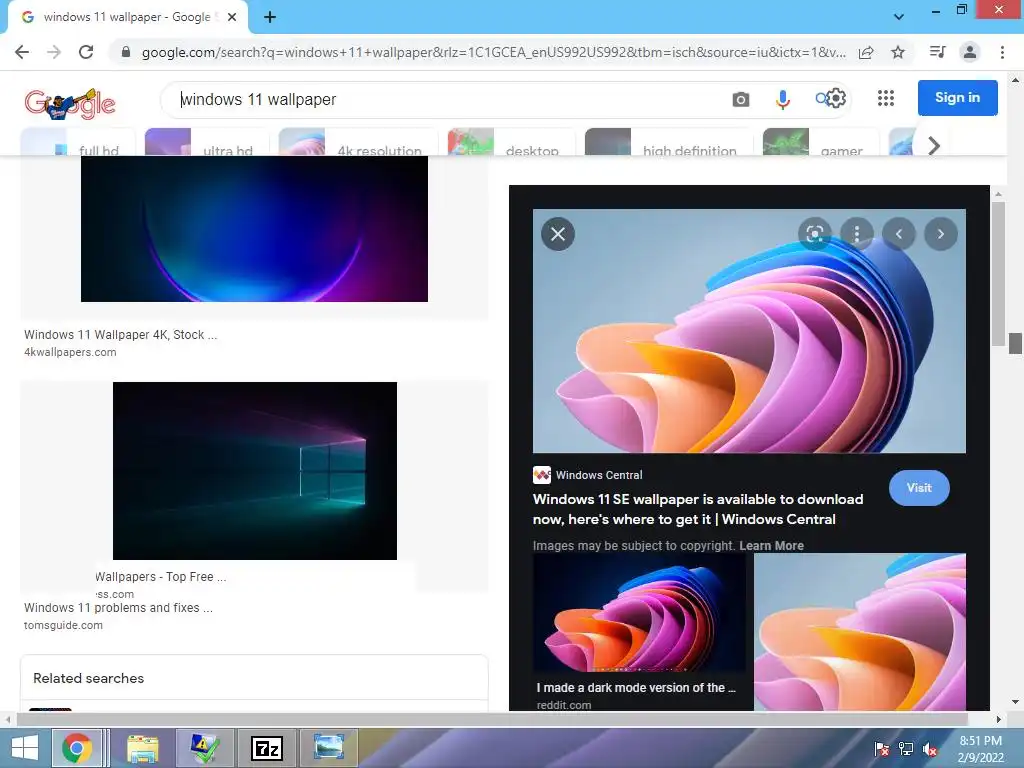Click the Visit button
Screen dimensions: 1024x768
click(x=919, y=487)
